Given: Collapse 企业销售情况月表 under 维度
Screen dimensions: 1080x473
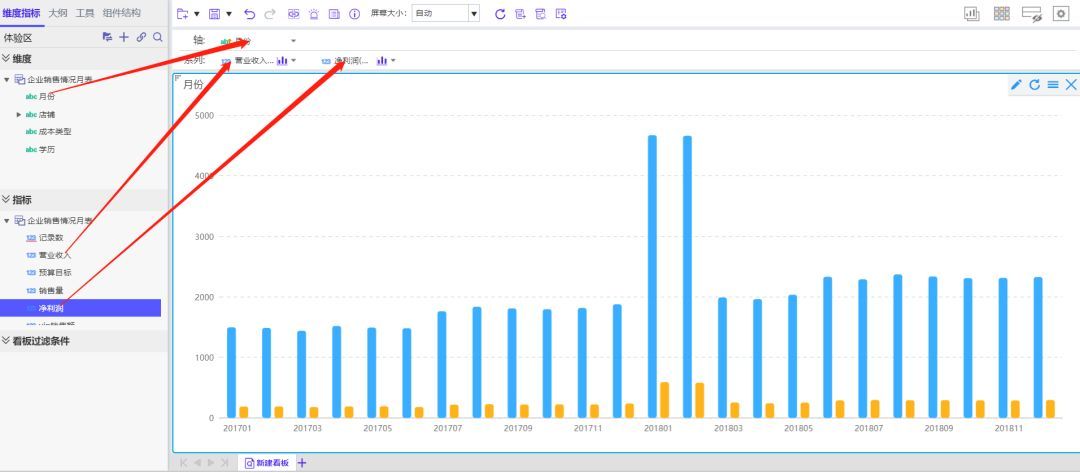Looking at the screenshot, I should pos(7,80).
